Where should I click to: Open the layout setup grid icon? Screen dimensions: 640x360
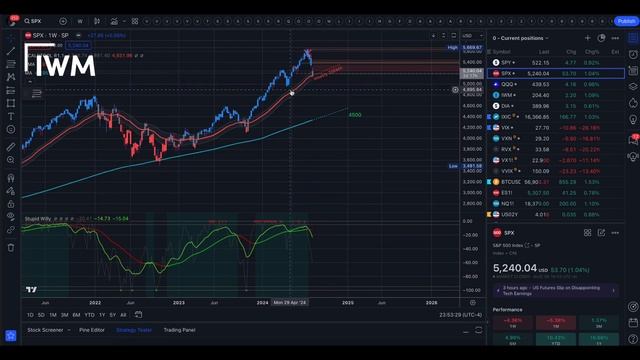point(135,21)
